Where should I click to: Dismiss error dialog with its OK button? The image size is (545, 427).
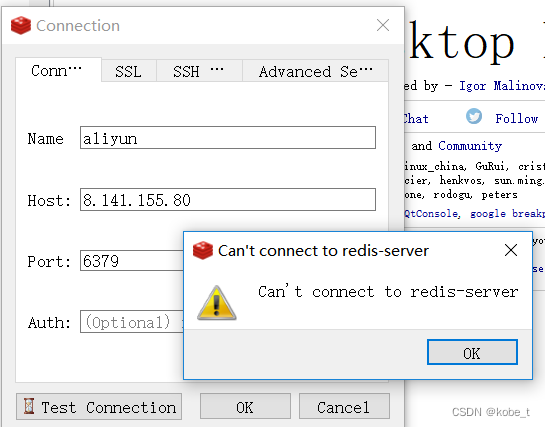472,352
